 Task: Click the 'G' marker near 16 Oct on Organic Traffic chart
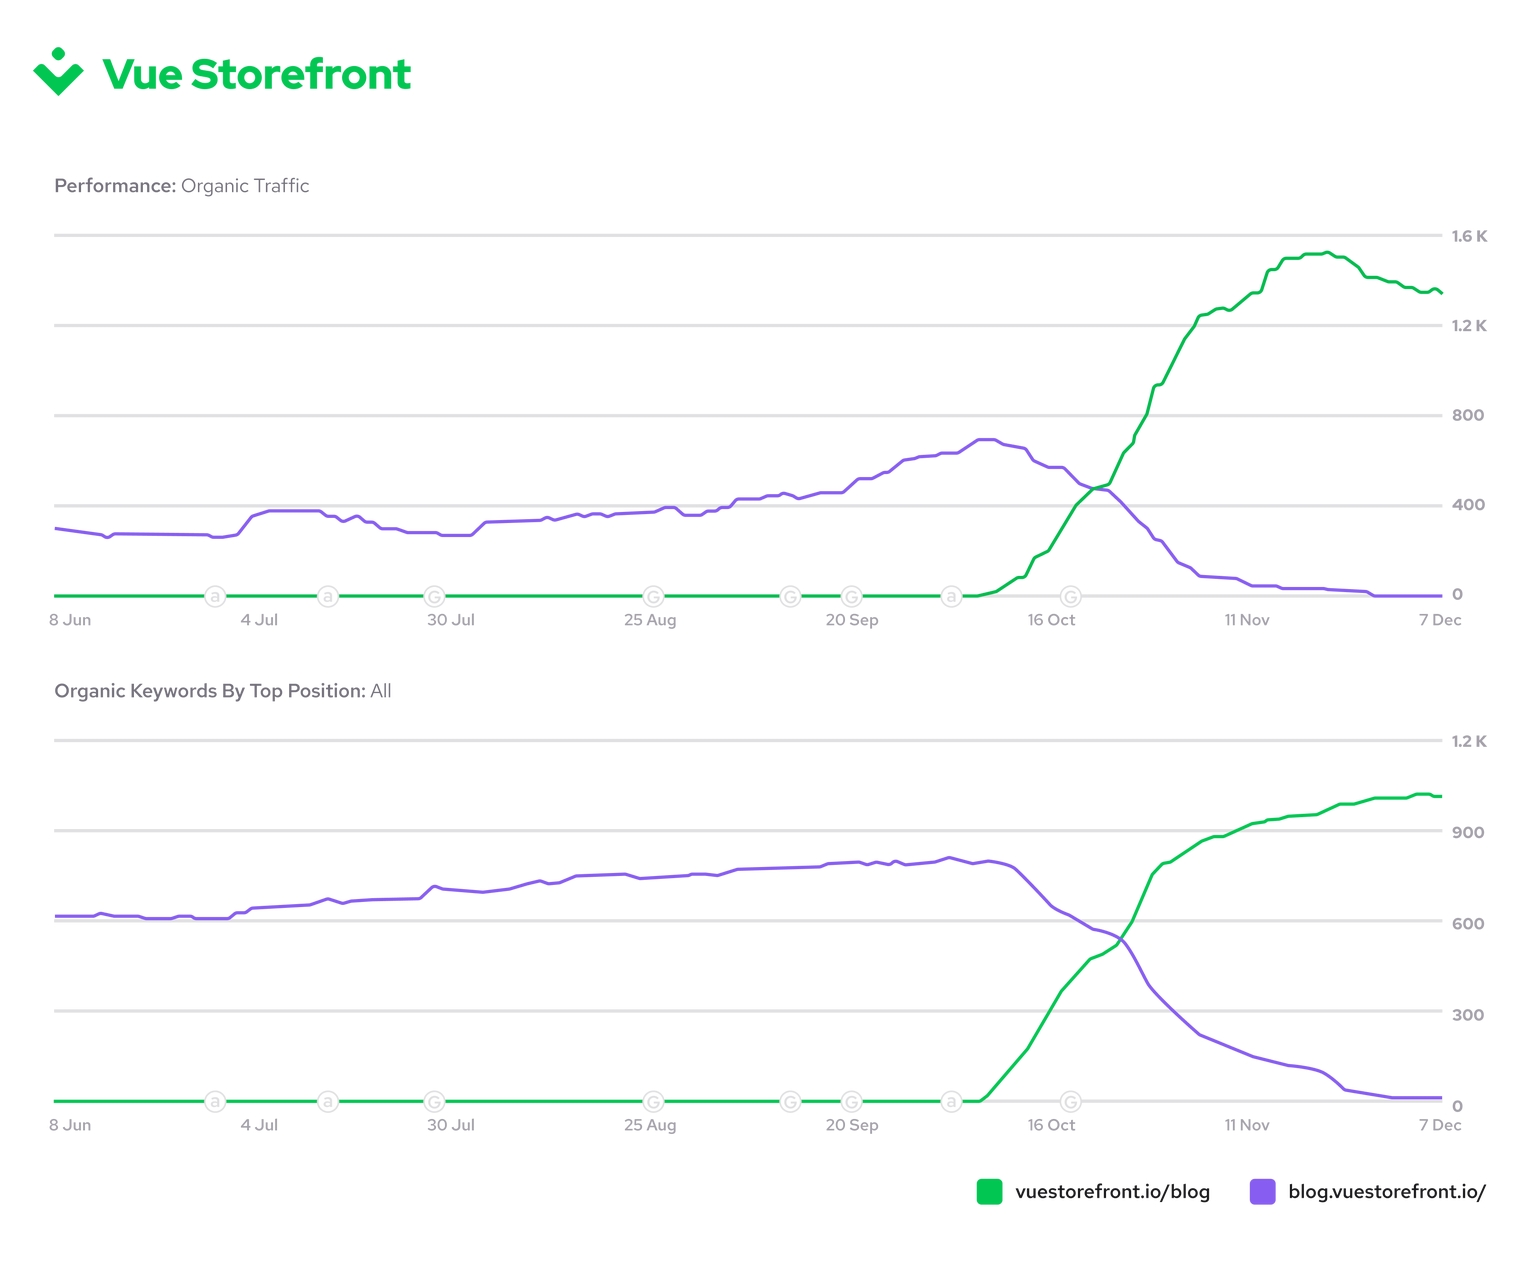[1070, 597]
